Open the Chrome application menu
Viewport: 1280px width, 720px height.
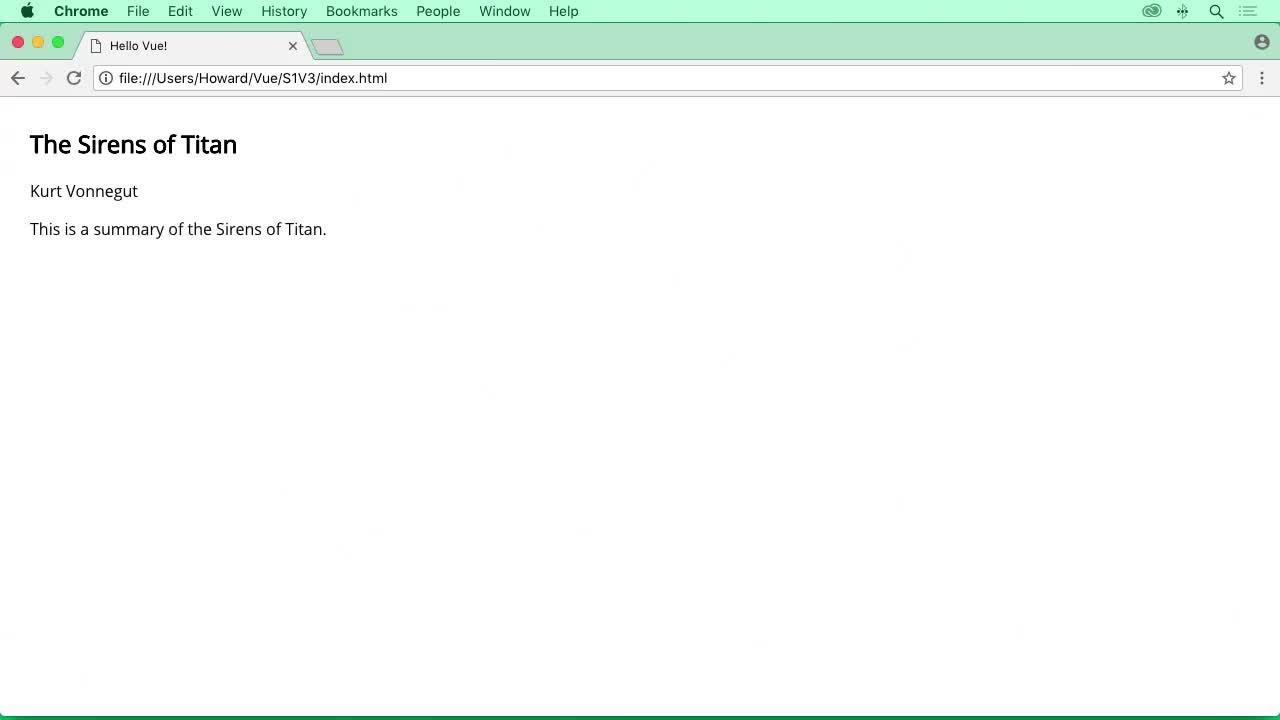81,11
